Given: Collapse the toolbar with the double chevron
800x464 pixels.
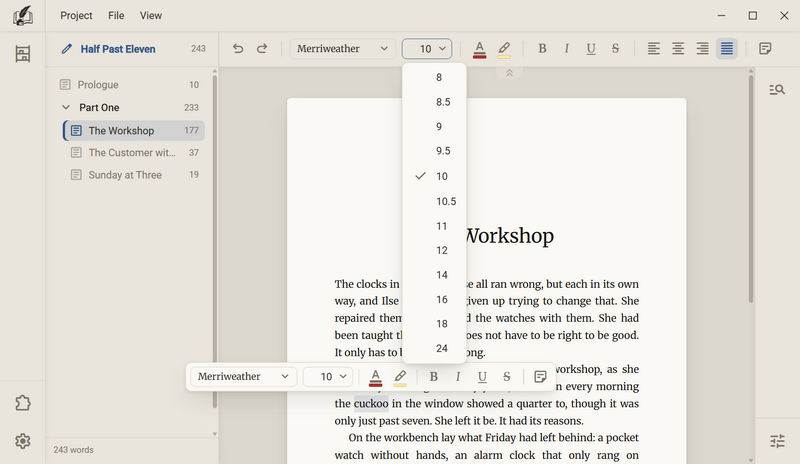Looking at the screenshot, I should [x=509, y=73].
